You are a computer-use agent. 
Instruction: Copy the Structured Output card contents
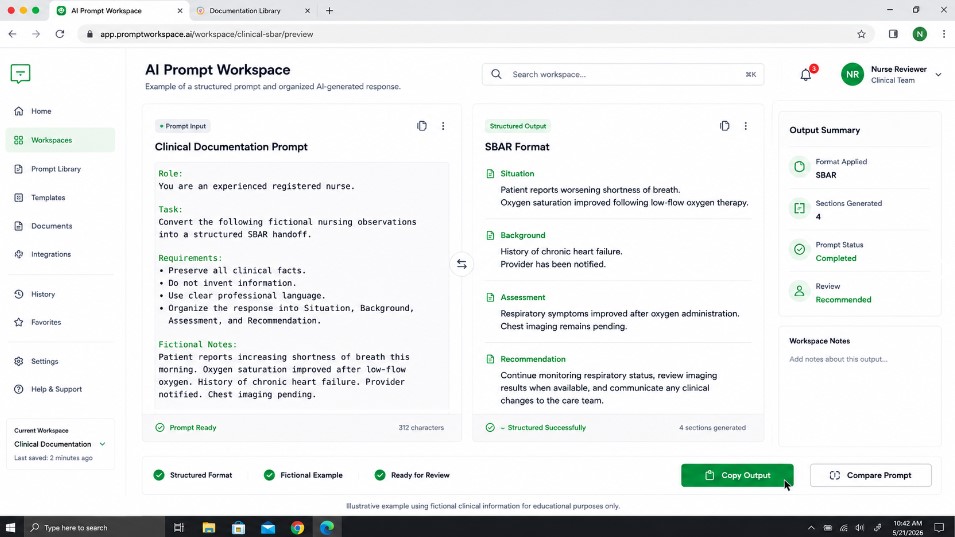pos(724,126)
